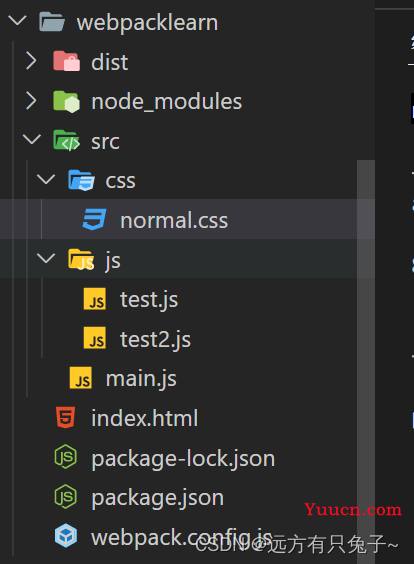Click the src code folder icon
This screenshot has width=414, height=564.
tap(67, 140)
